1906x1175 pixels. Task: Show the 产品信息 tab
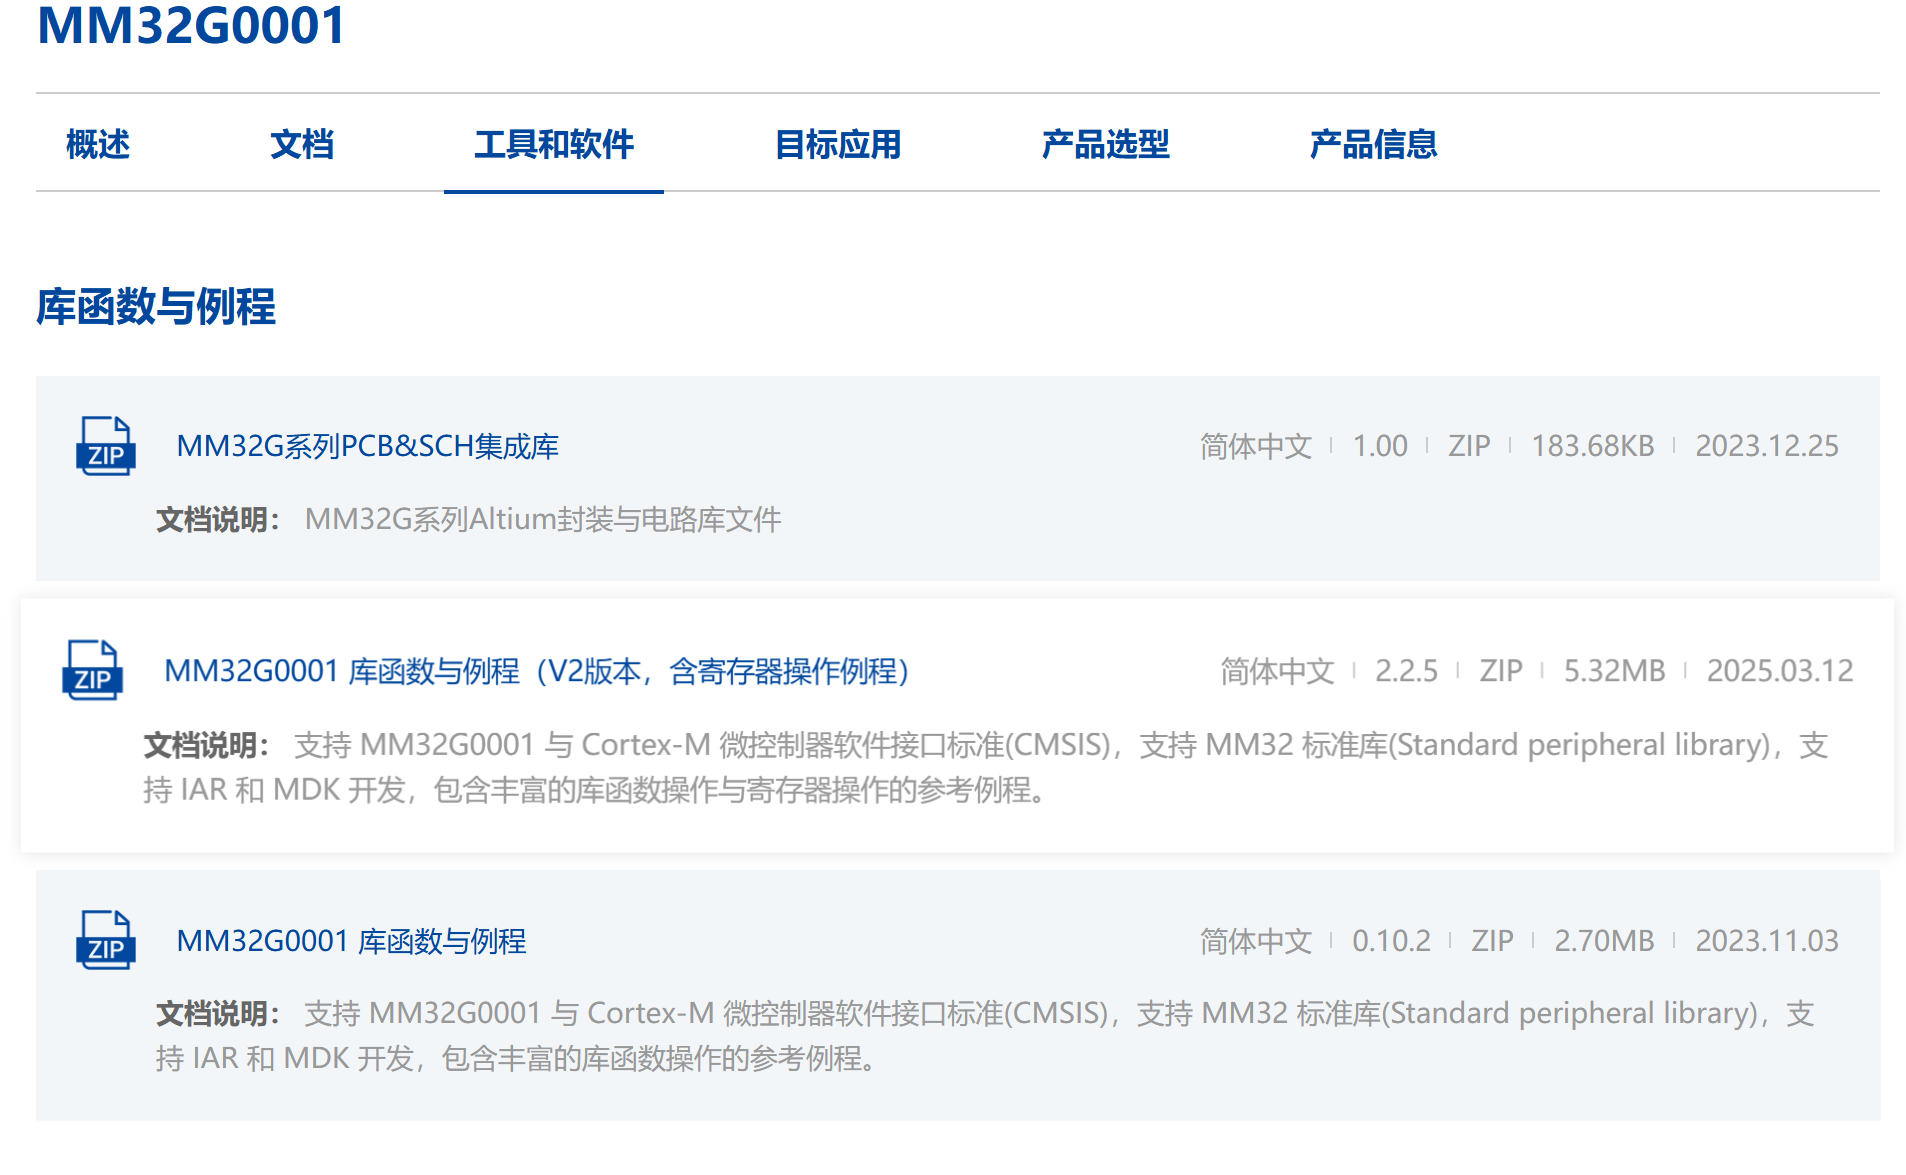(1373, 145)
